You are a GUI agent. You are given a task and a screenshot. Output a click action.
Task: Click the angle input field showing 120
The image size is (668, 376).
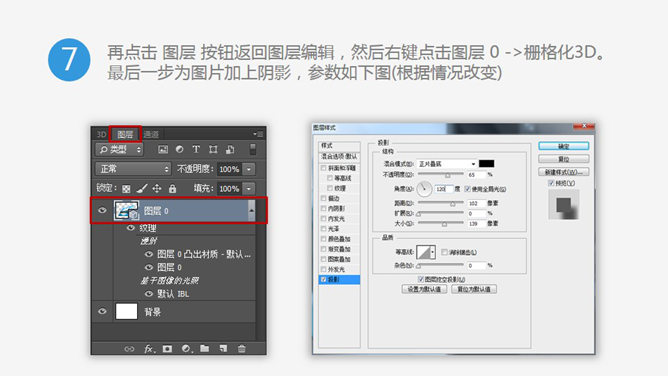click(444, 189)
